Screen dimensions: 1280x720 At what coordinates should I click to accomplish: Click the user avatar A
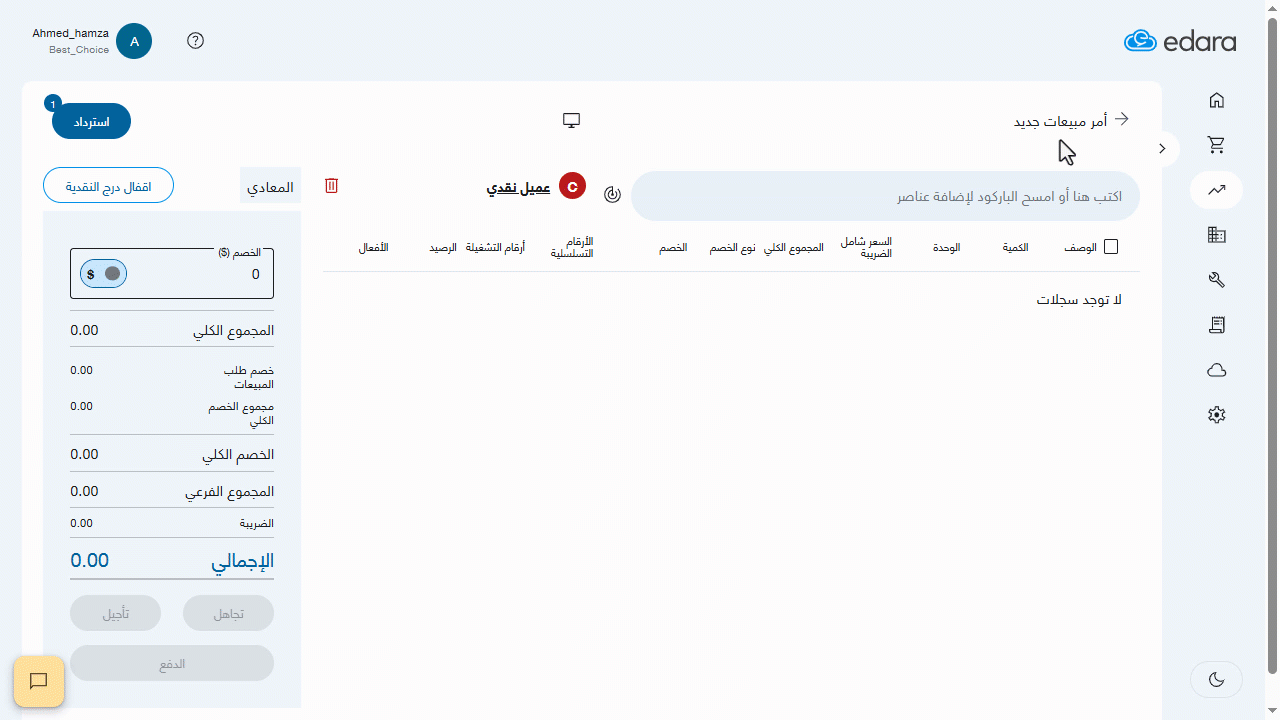tap(134, 41)
